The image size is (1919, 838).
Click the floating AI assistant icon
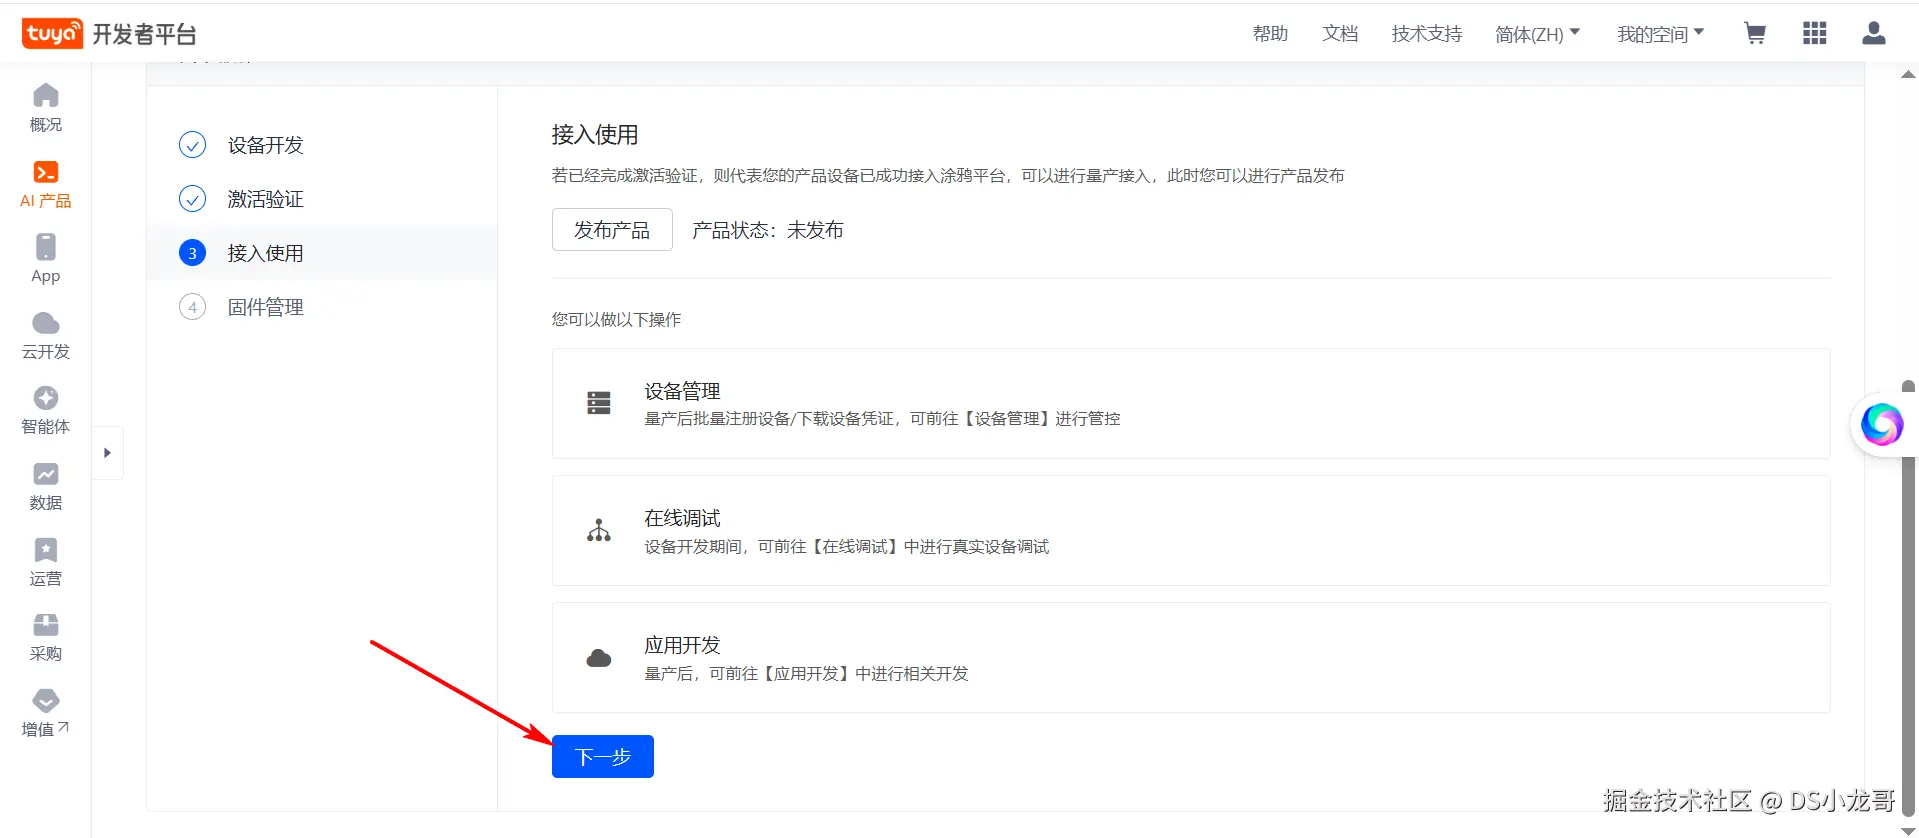(1882, 425)
